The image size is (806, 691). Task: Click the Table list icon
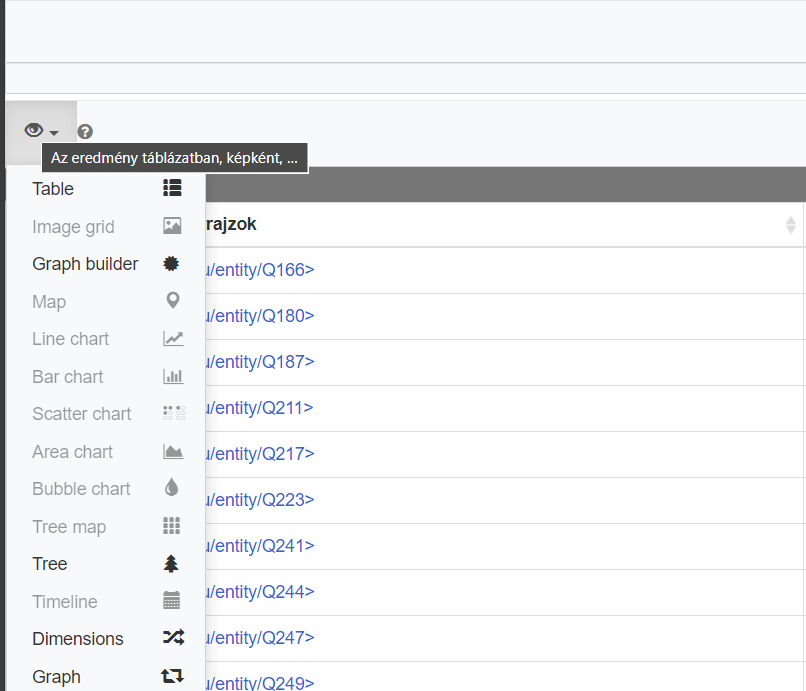tap(172, 188)
